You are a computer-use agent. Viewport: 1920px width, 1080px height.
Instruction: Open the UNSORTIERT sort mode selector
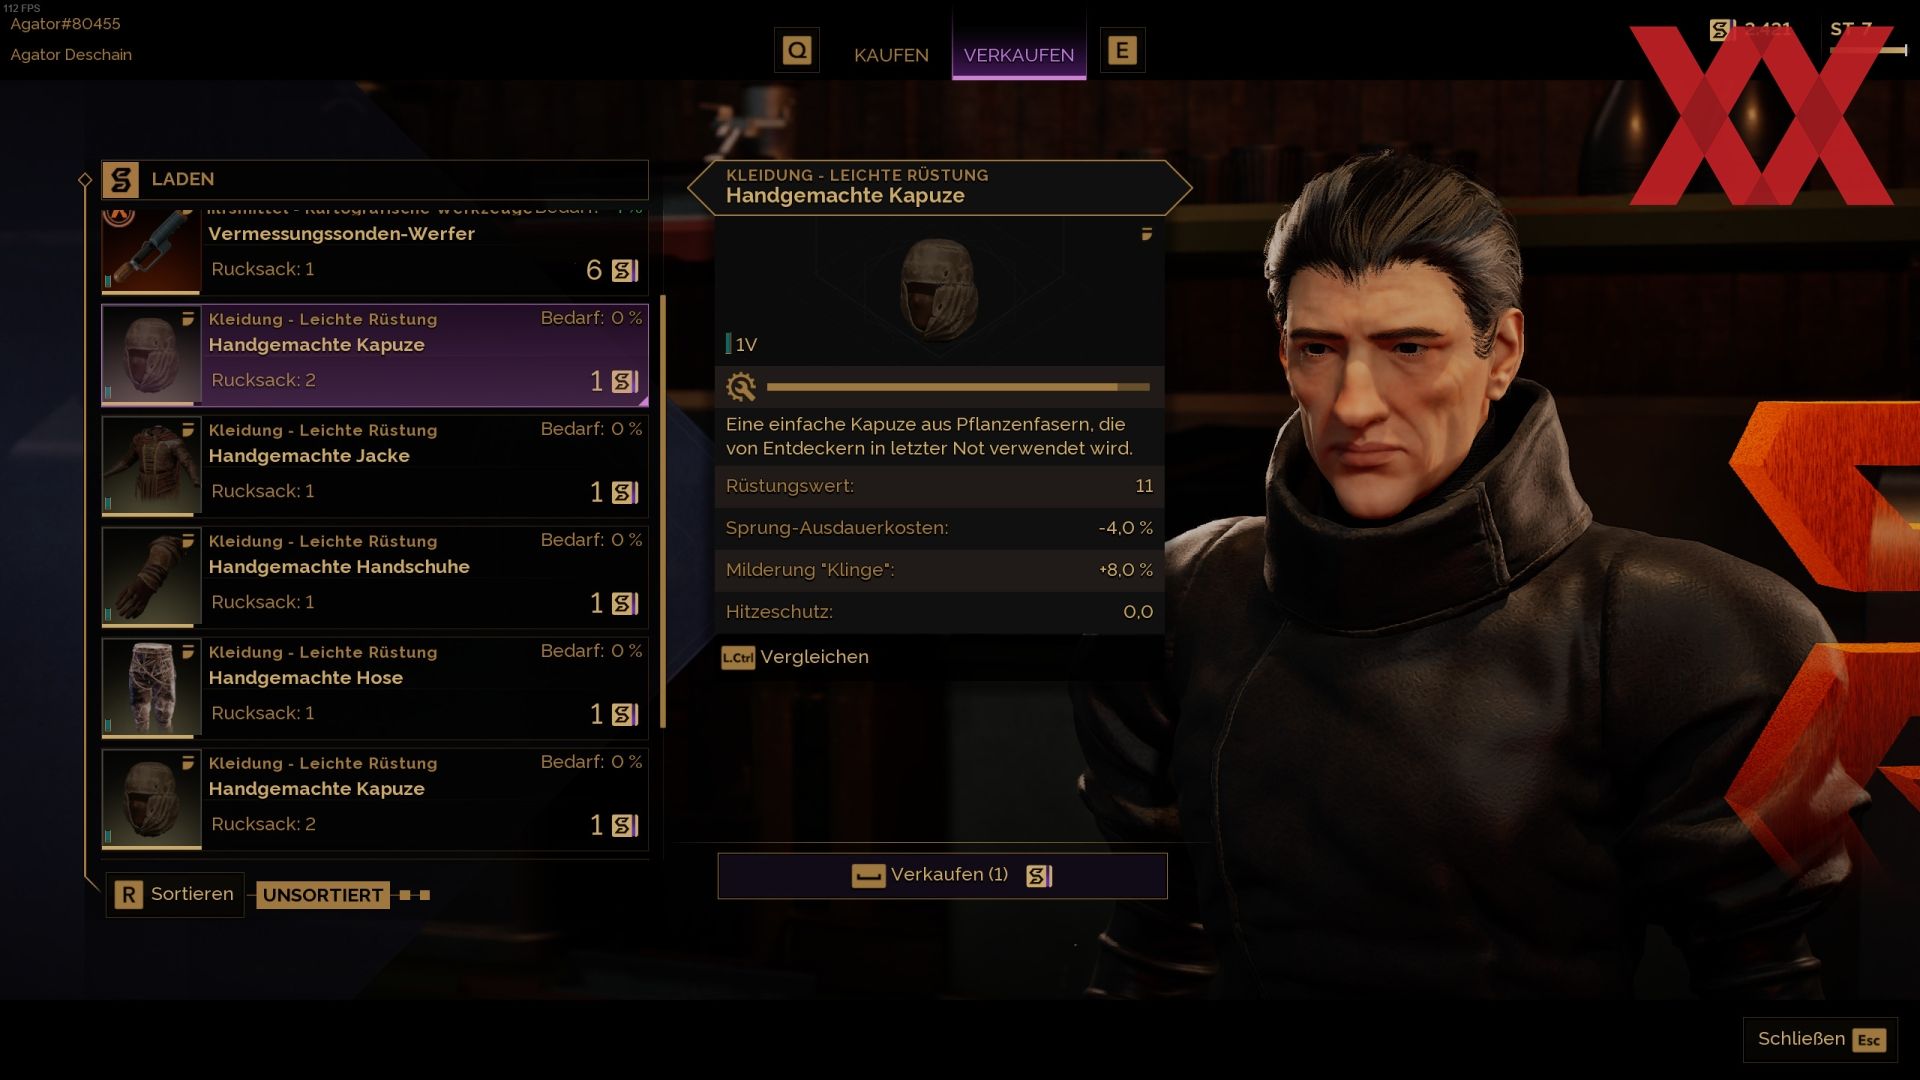tap(323, 895)
